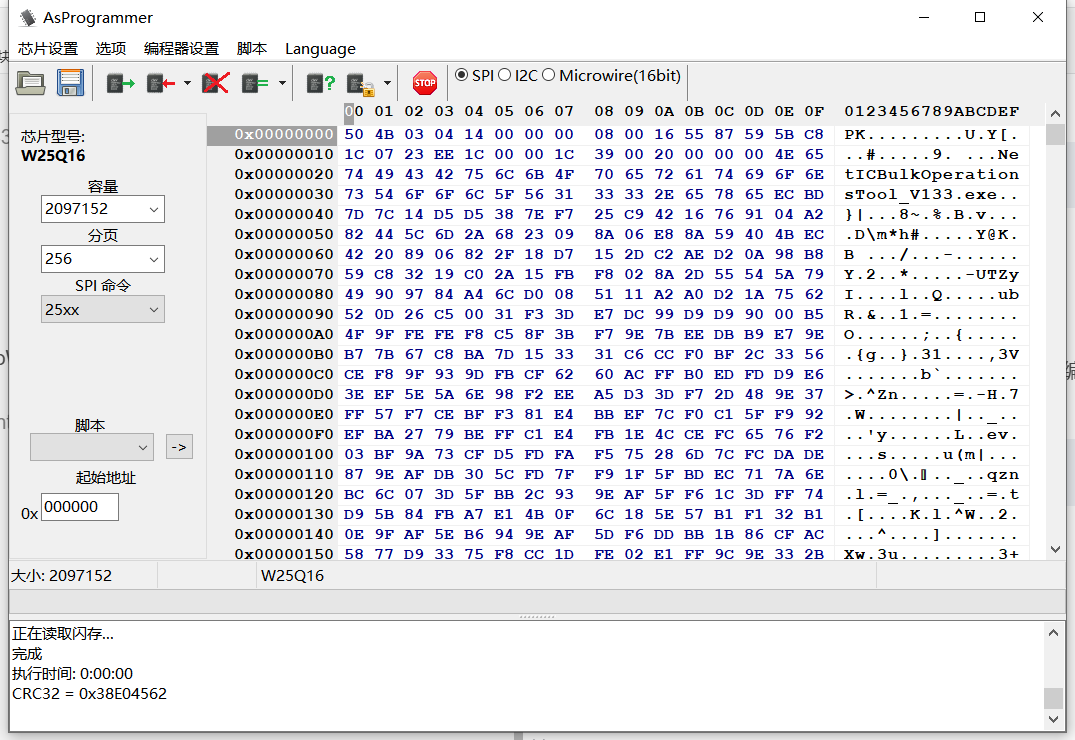This screenshot has width=1075, height=740.
Task: Click status bar chip name W25Q16
Action: pyautogui.click(x=292, y=575)
